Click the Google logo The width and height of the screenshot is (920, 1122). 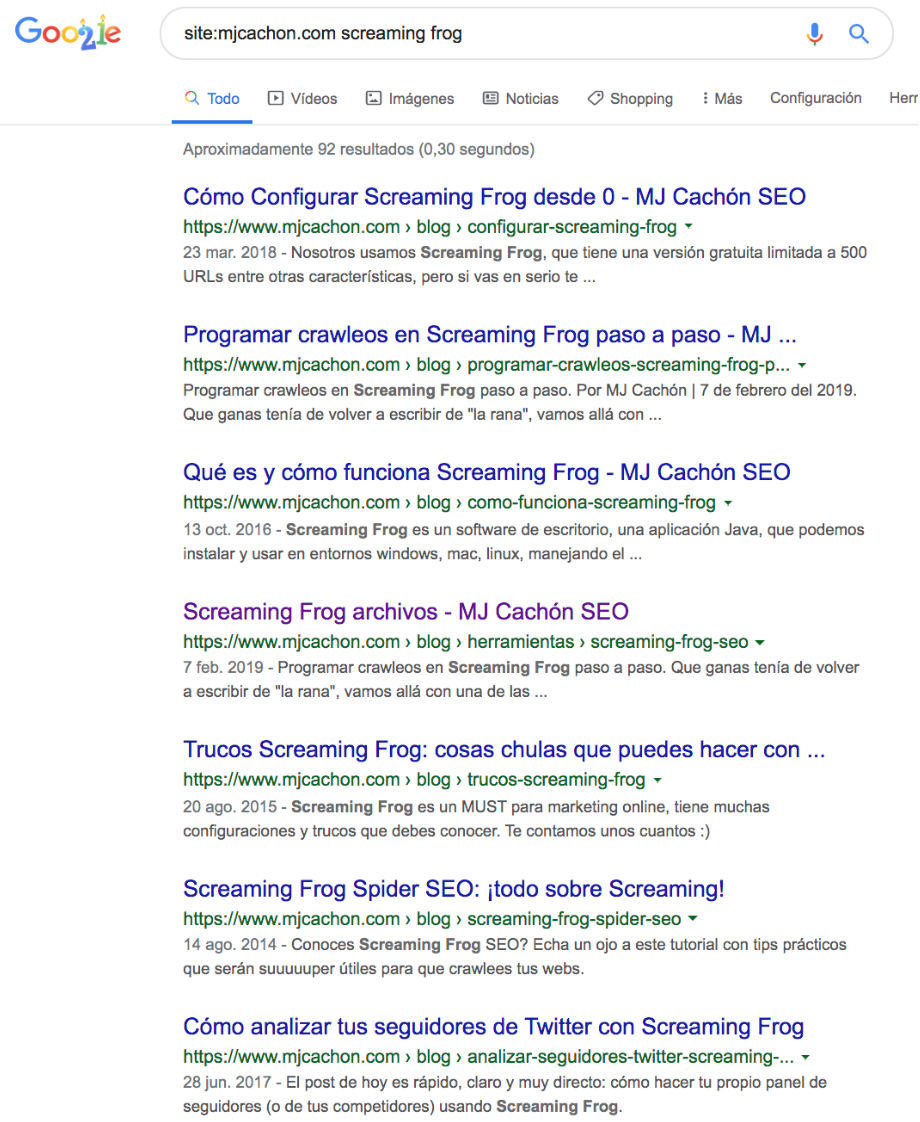68,33
